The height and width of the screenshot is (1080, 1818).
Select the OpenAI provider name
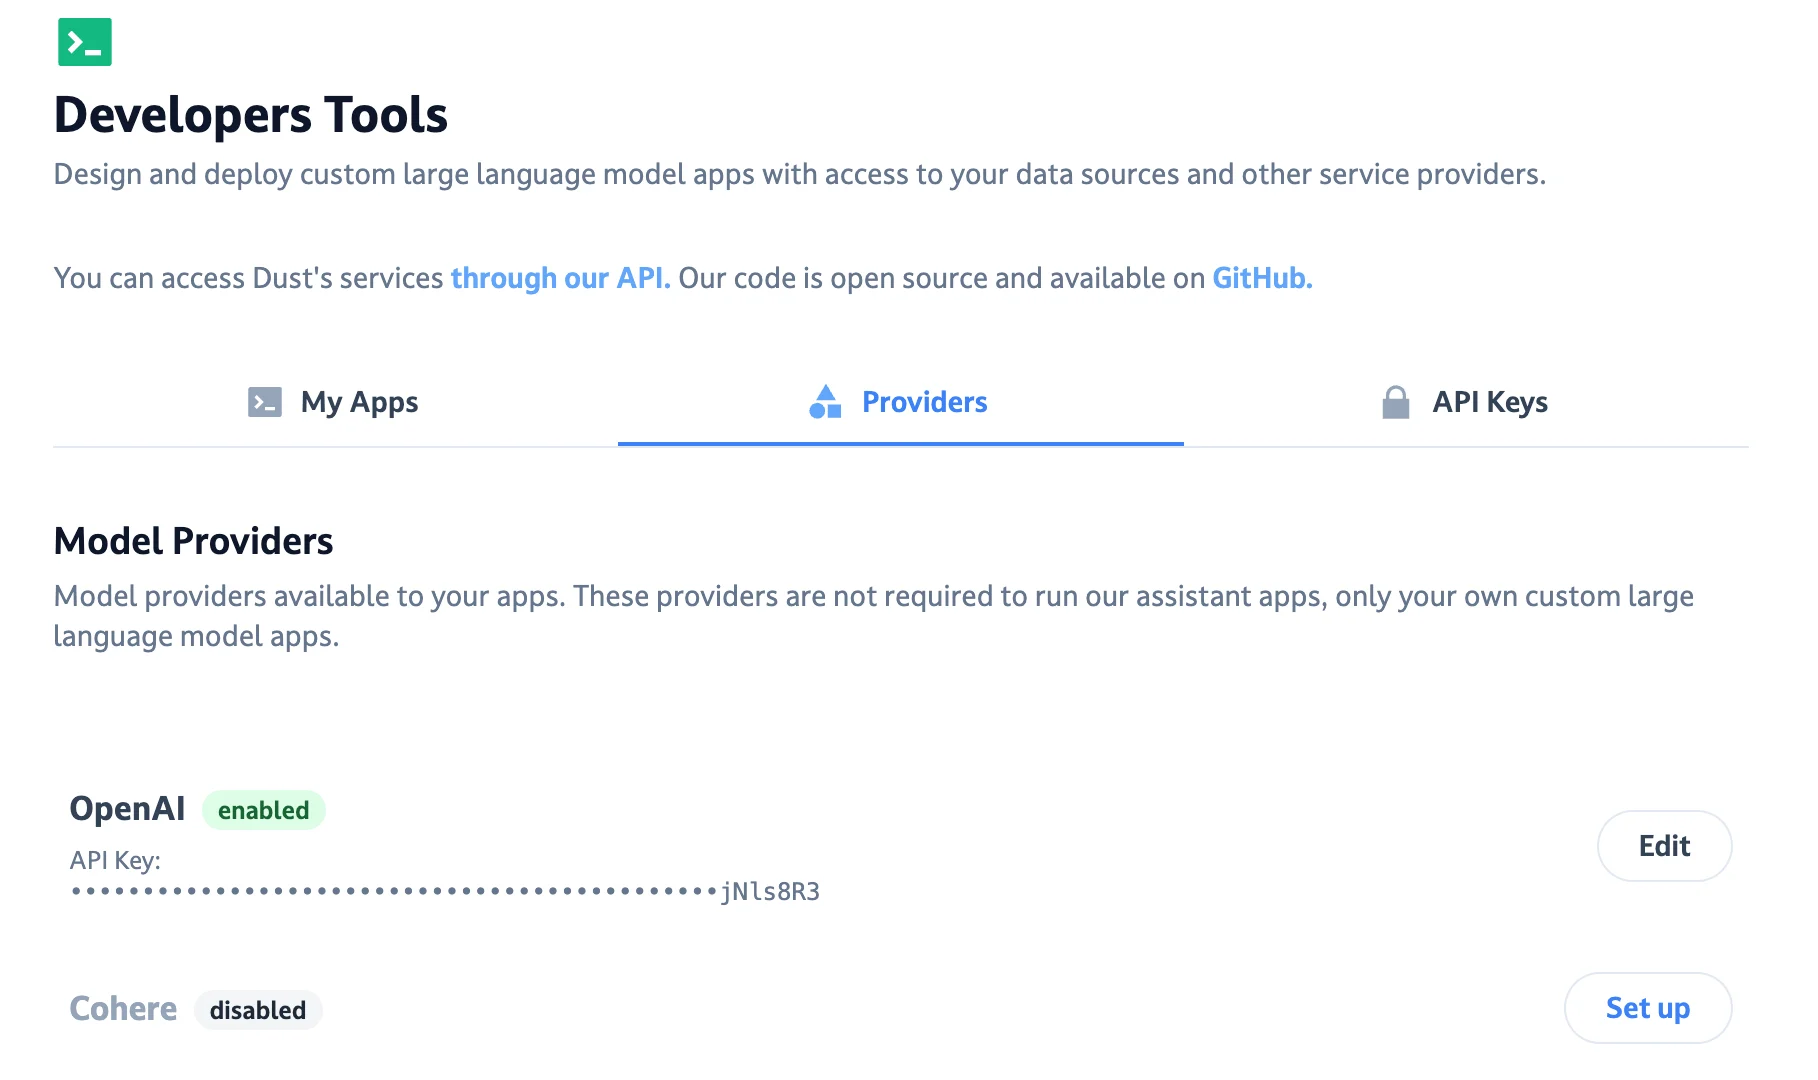point(126,808)
